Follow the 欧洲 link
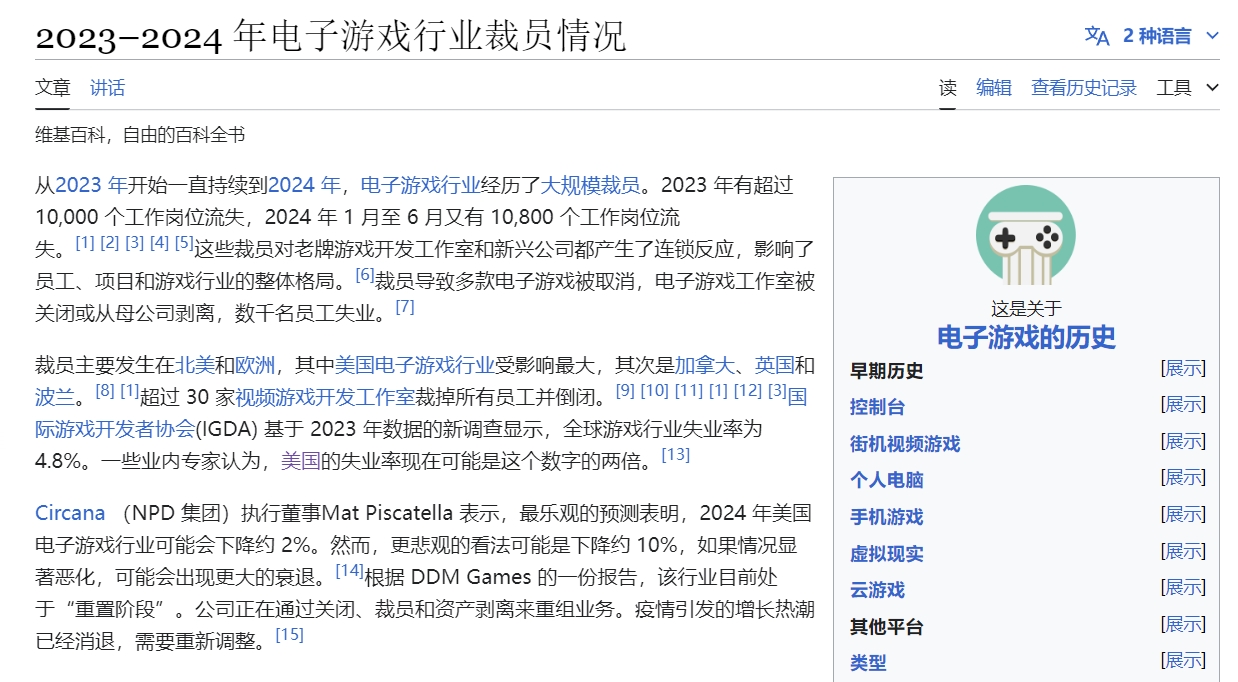1238x682 pixels. pyautogui.click(x=255, y=364)
